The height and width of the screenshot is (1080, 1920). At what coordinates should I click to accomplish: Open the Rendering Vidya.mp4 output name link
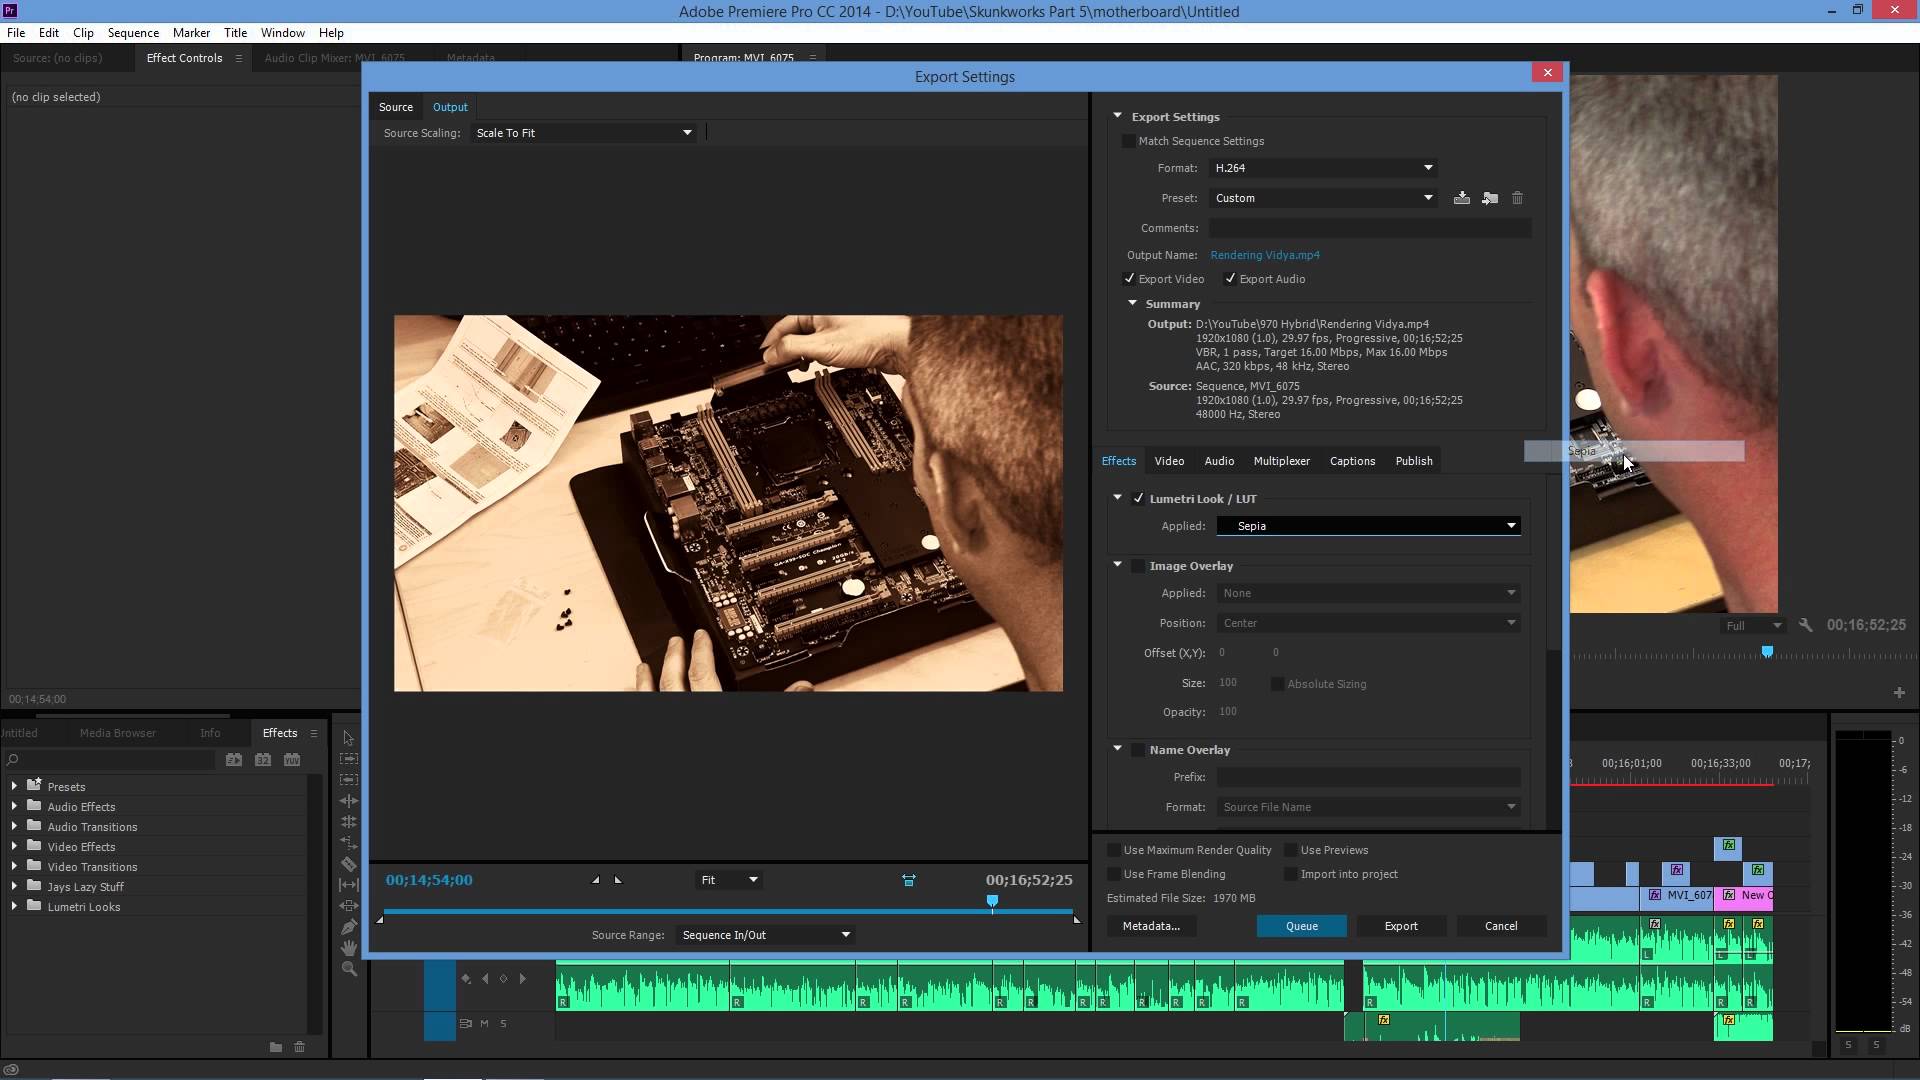1264,255
